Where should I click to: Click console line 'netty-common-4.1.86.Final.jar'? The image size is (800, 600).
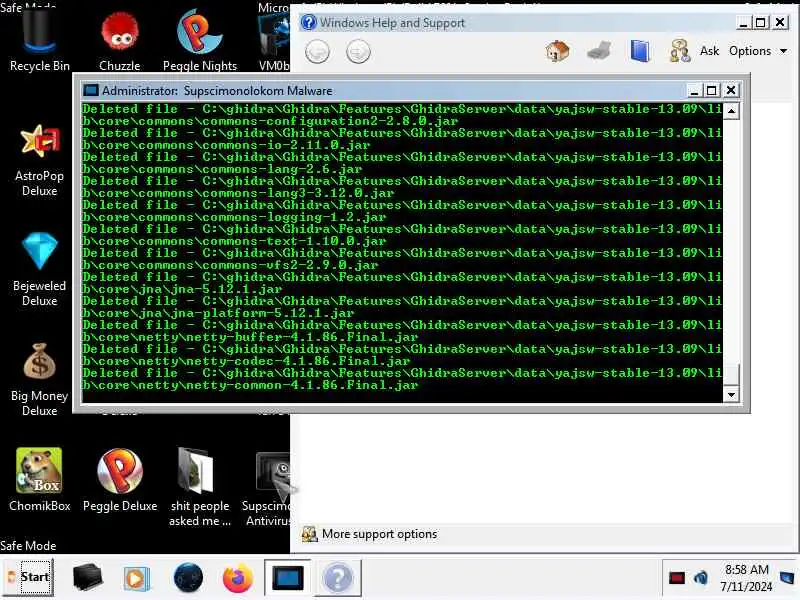click(x=250, y=385)
